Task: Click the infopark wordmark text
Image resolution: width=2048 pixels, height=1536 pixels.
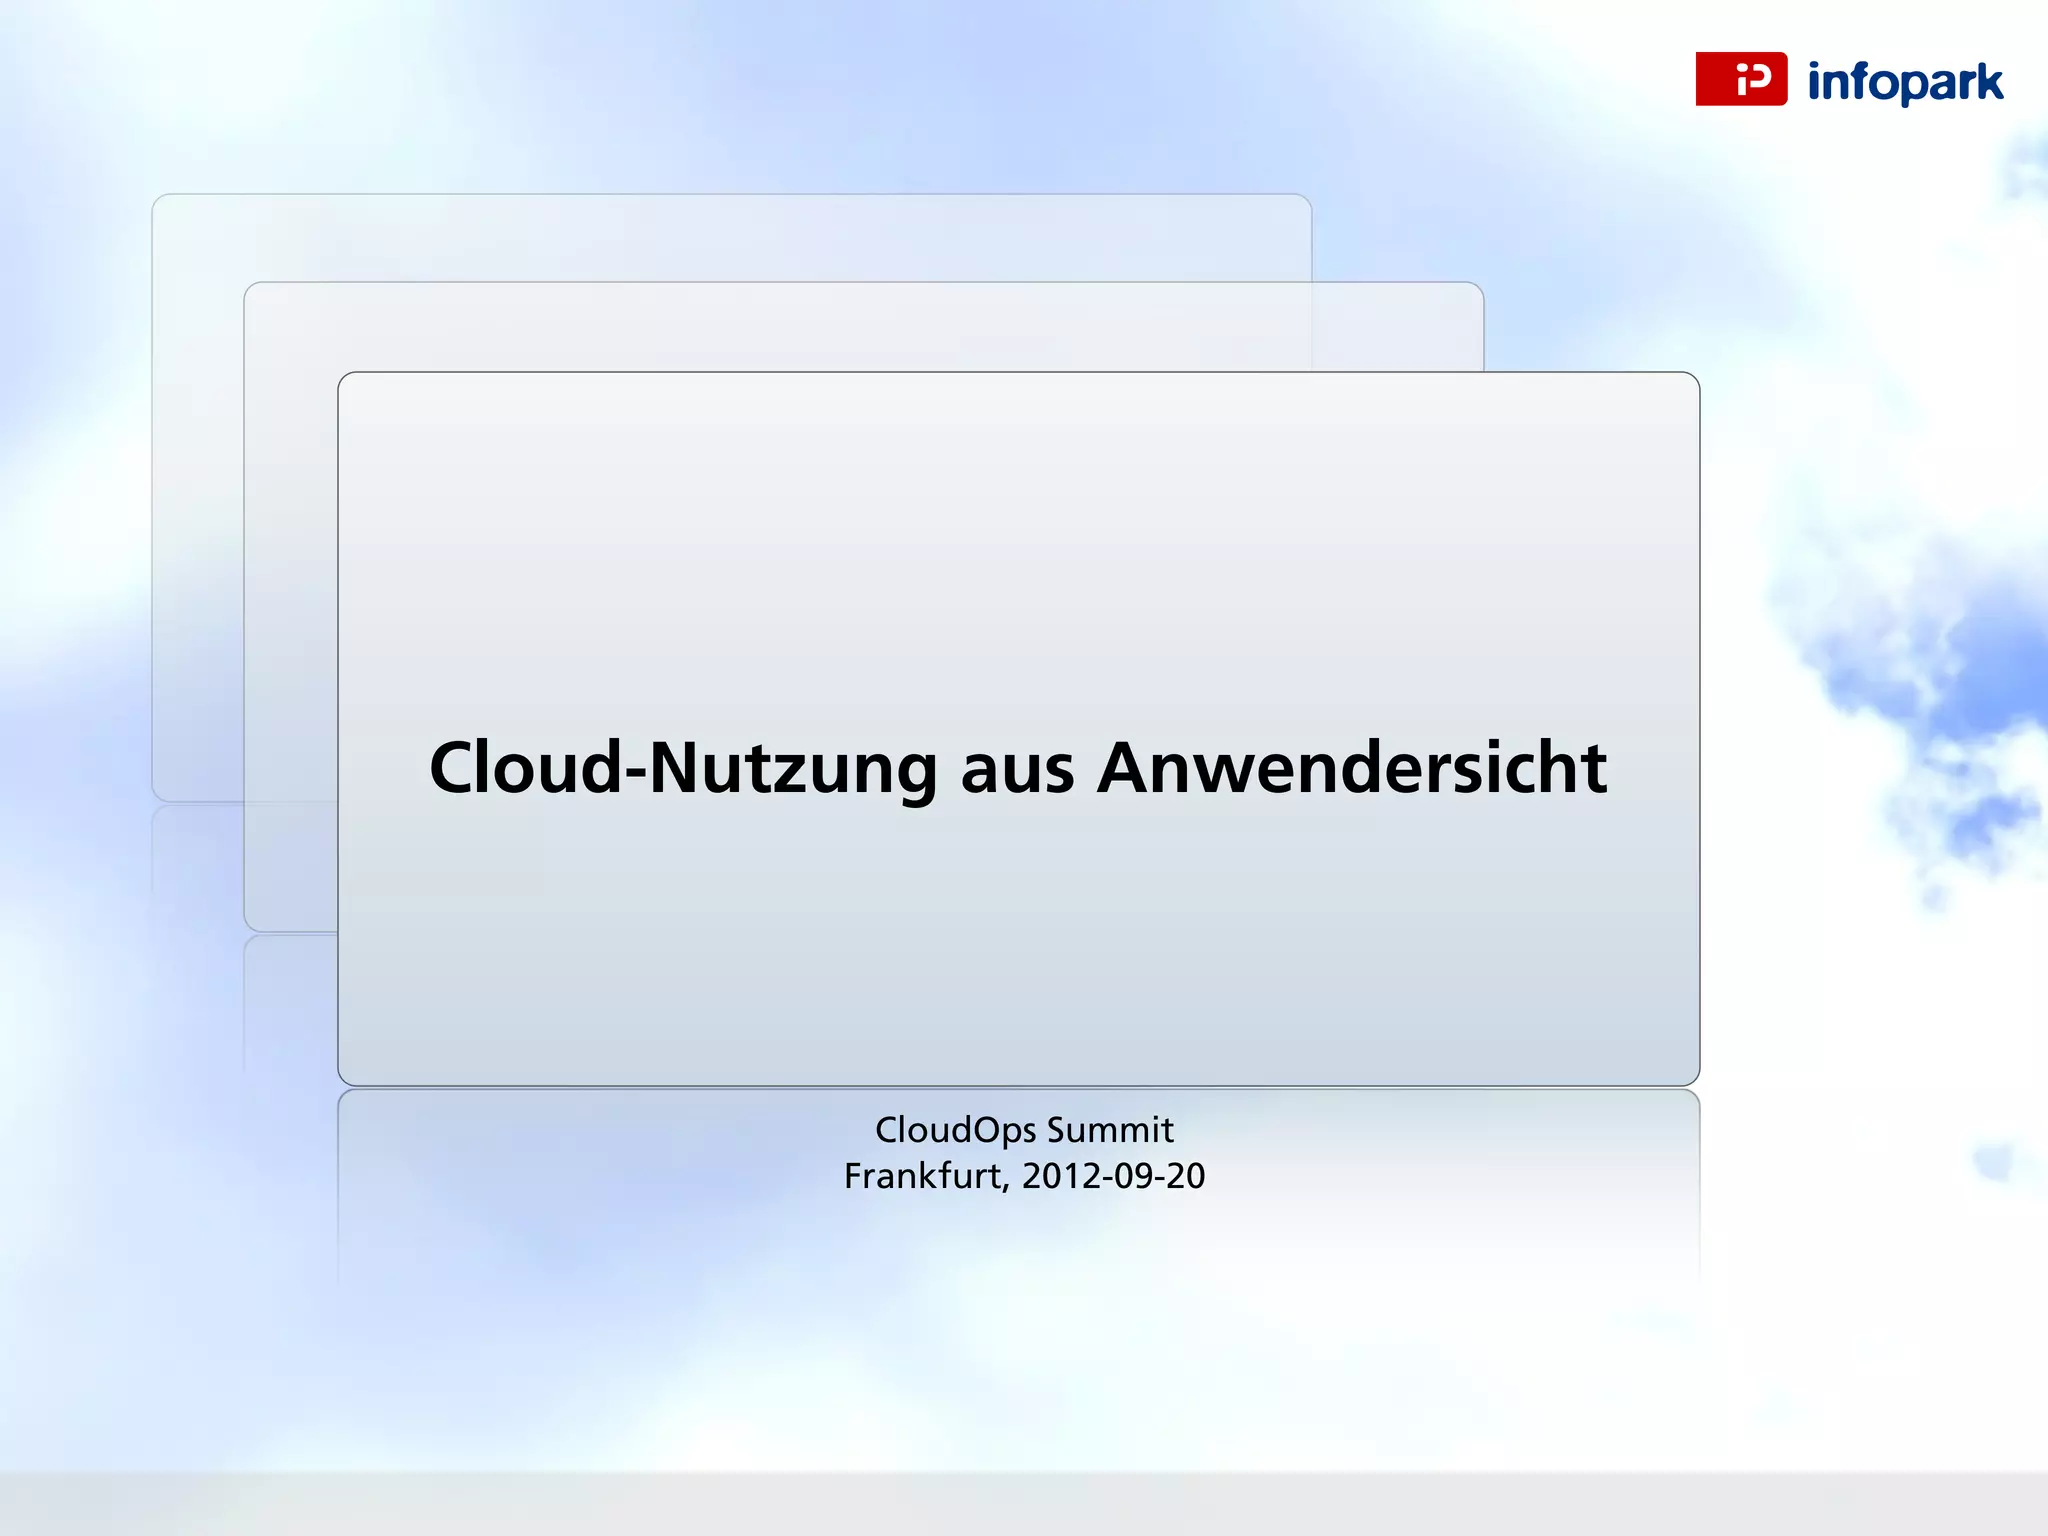Action: click(x=1905, y=82)
